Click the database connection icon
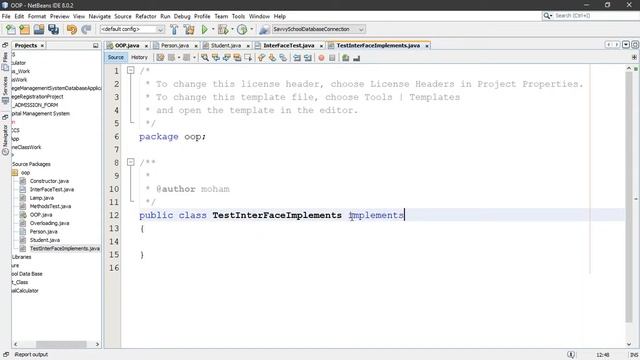The height and width of the screenshot is (360, 640). pos(264,29)
